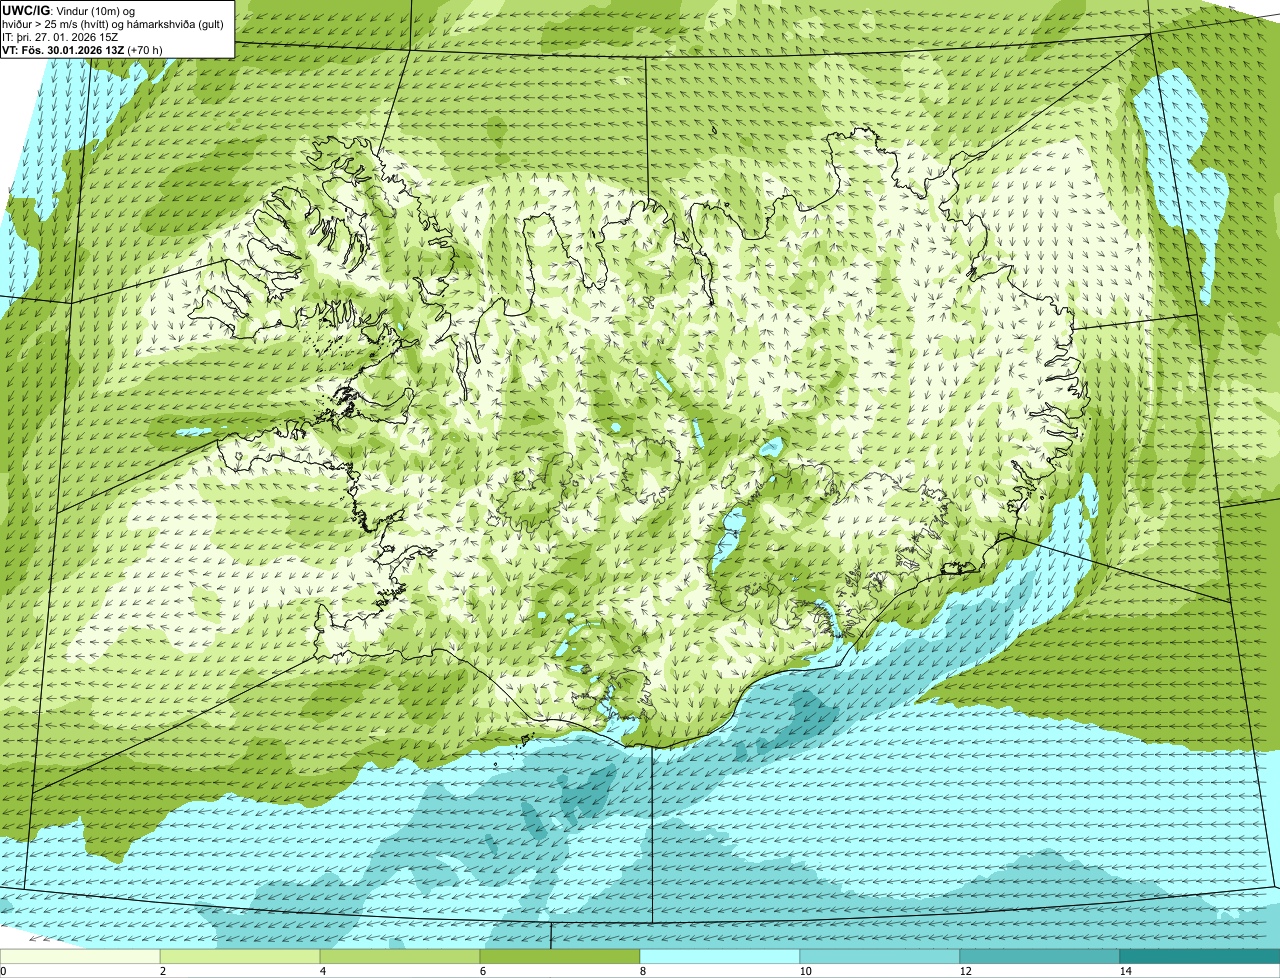
Task: Select the light green 2–4 m/s legend swatch
Action: (240, 956)
